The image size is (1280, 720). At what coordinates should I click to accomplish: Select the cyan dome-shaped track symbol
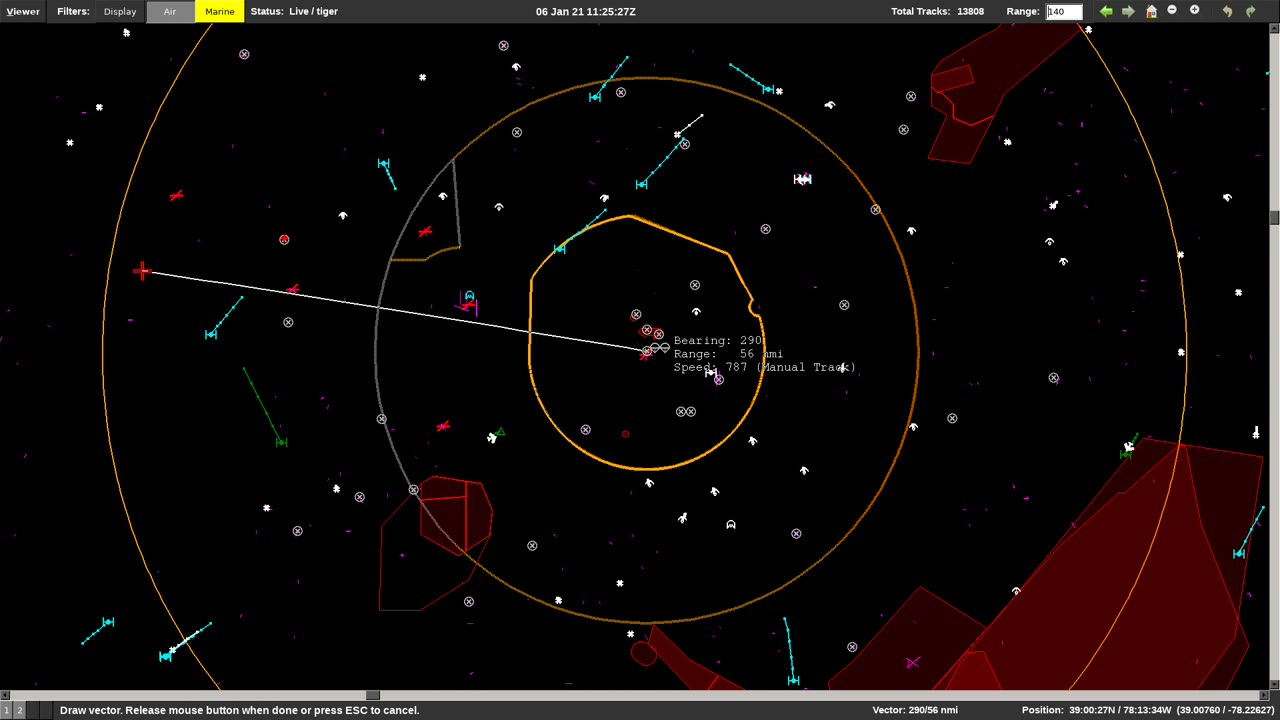469,296
